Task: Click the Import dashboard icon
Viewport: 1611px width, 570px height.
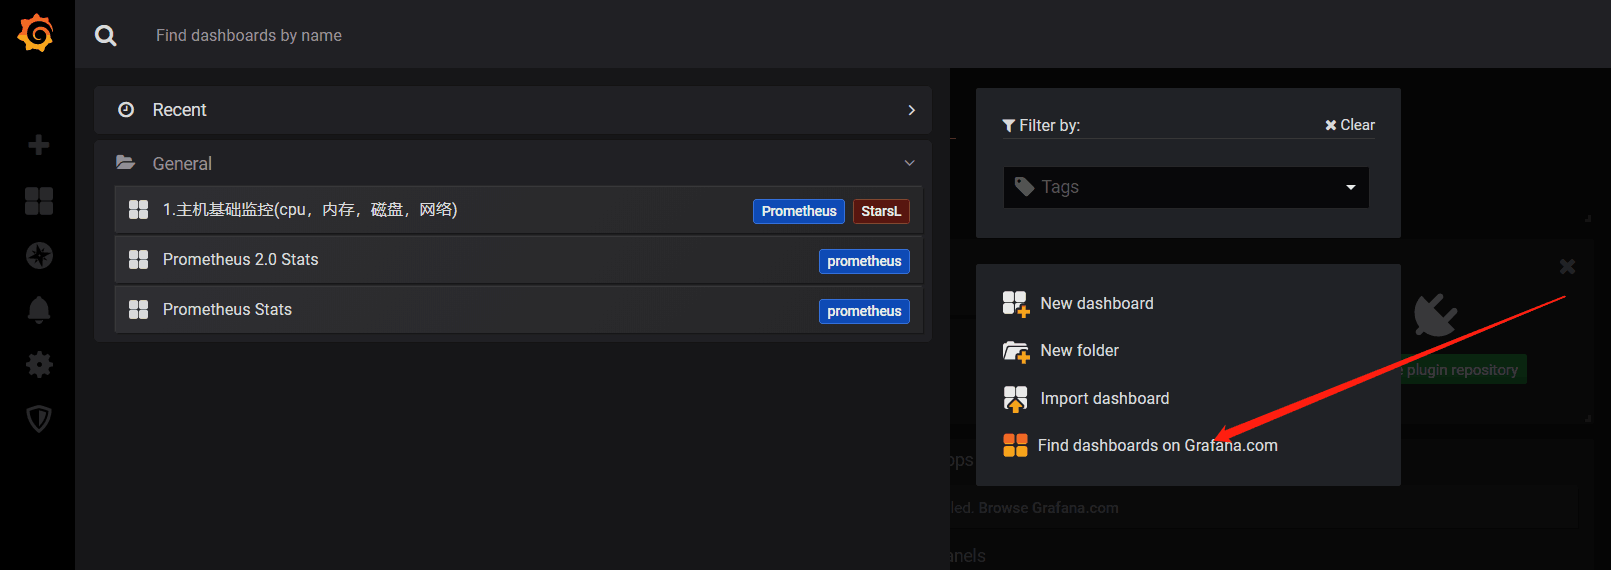Action: coord(1016,399)
